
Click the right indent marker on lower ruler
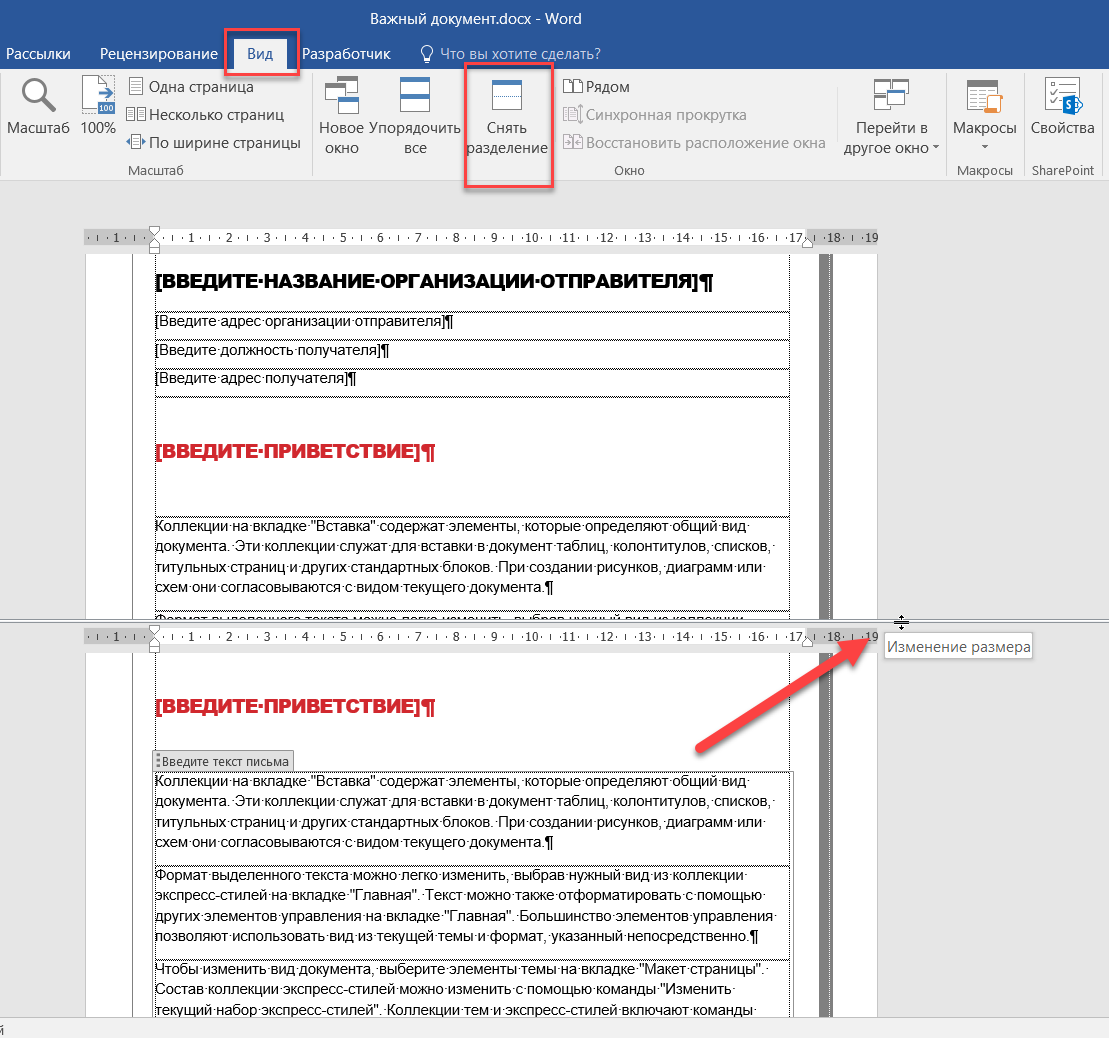point(807,641)
